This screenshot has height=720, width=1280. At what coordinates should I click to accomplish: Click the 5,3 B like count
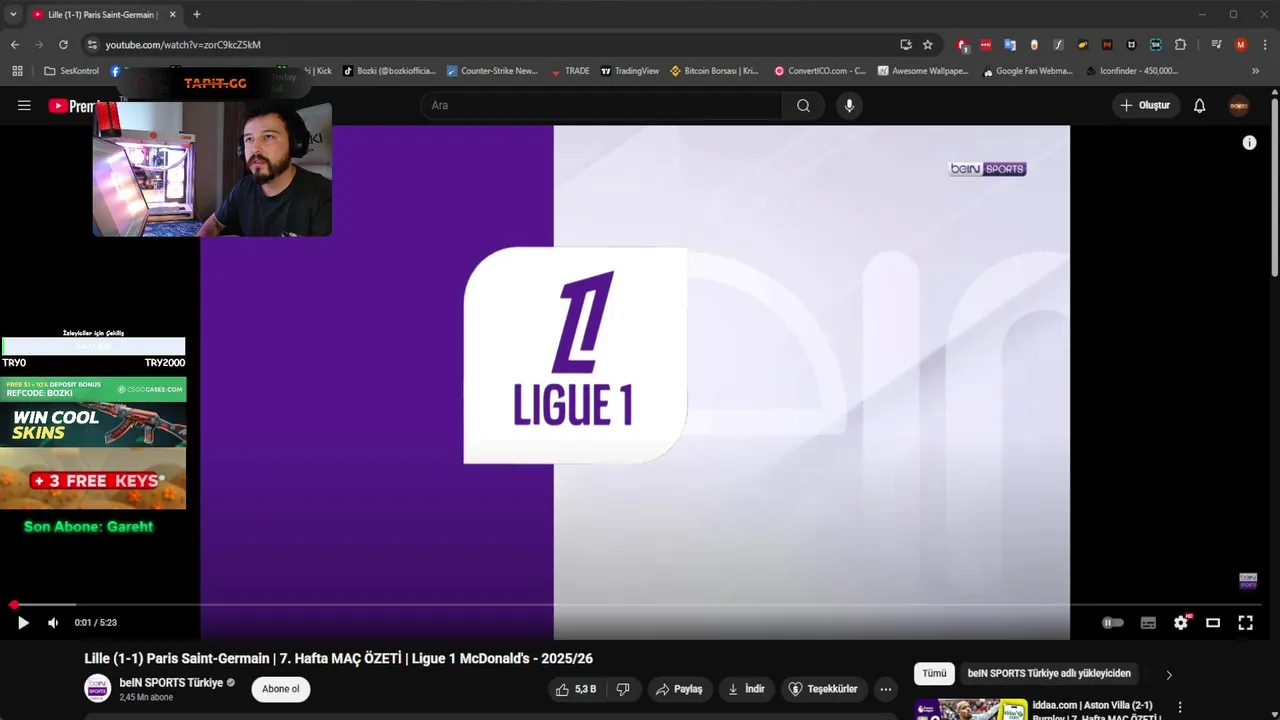[x=585, y=689]
